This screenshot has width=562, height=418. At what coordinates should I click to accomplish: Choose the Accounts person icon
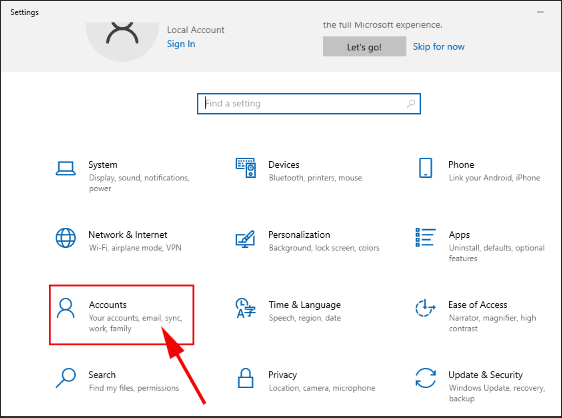pyautogui.click(x=66, y=308)
